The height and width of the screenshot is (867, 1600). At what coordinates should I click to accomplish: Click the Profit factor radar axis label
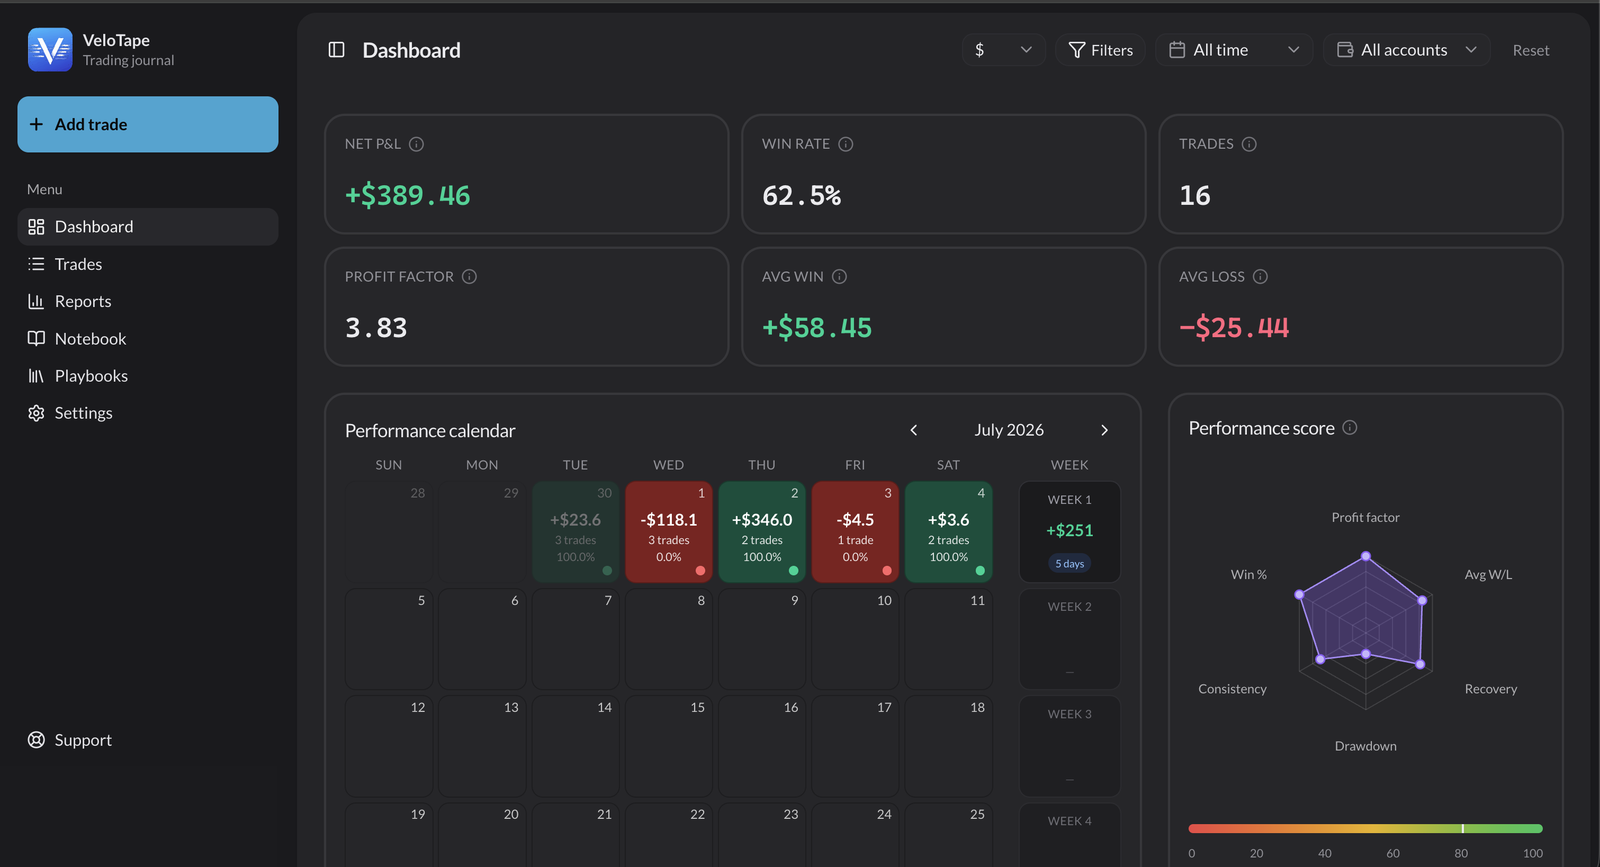pyautogui.click(x=1365, y=517)
